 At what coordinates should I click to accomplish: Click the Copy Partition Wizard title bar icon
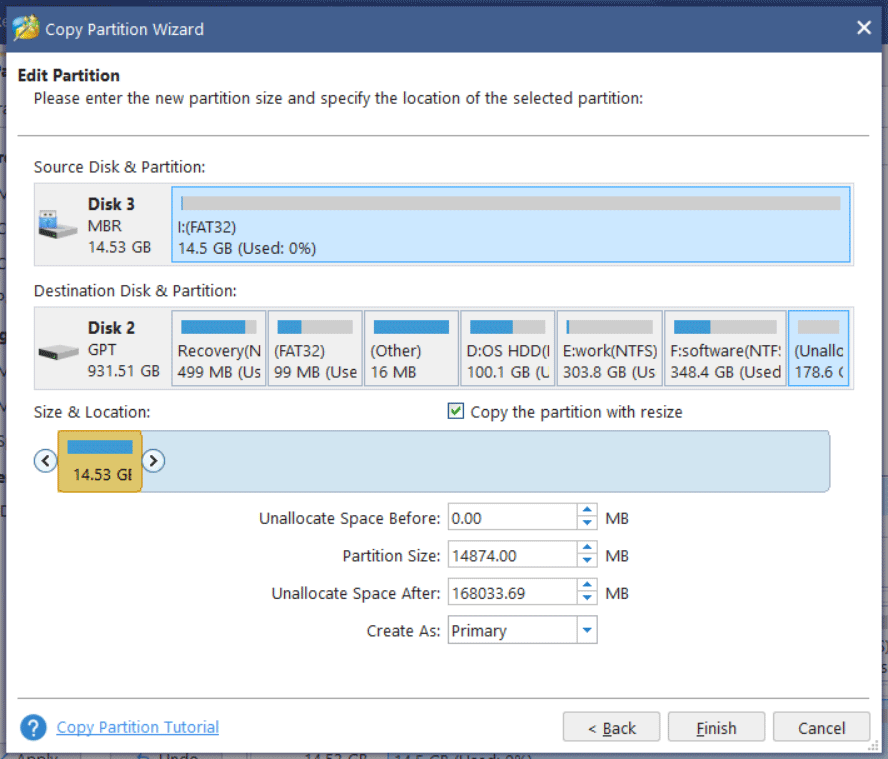25,27
